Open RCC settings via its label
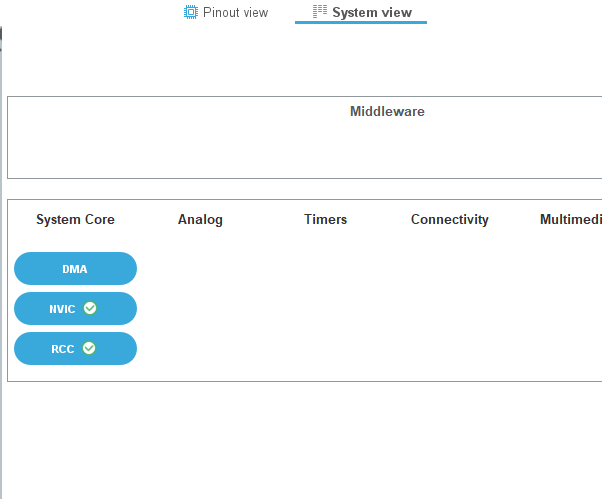 click(x=63, y=349)
